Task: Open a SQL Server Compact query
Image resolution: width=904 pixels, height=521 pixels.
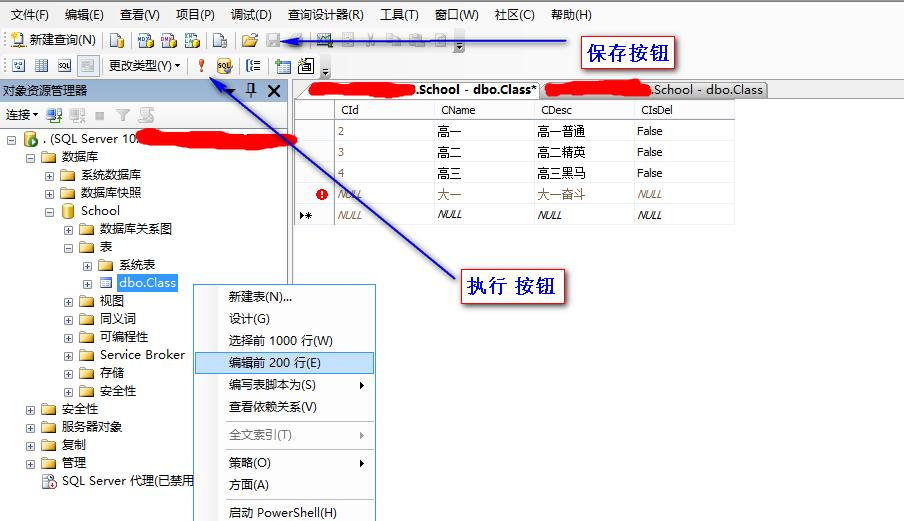Action: tap(220, 40)
